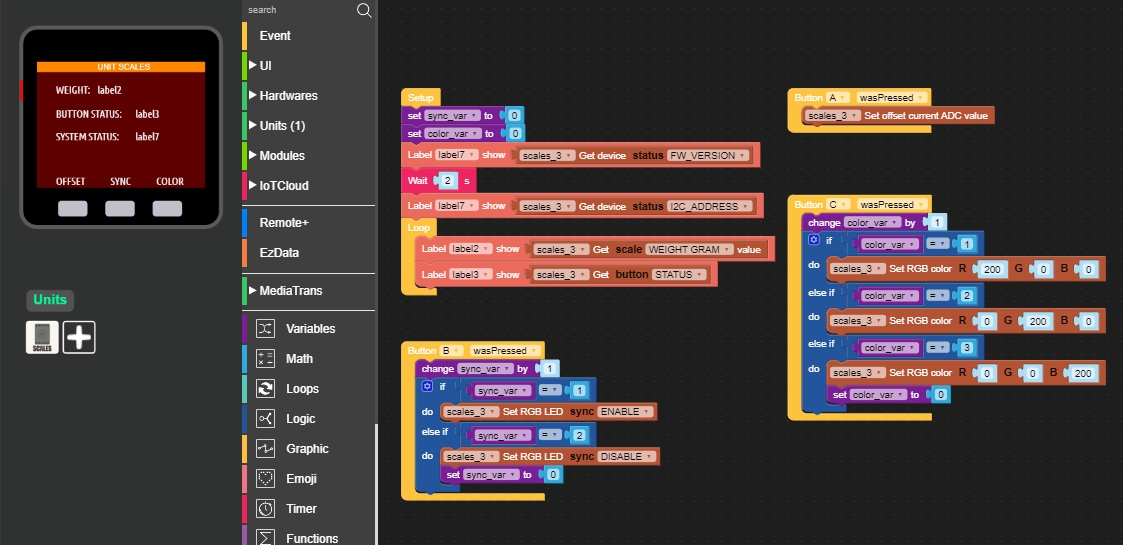This screenshot has width=1123, height=545.
Task: Click the gear icon on Button C if block
Action: [813, 242]
